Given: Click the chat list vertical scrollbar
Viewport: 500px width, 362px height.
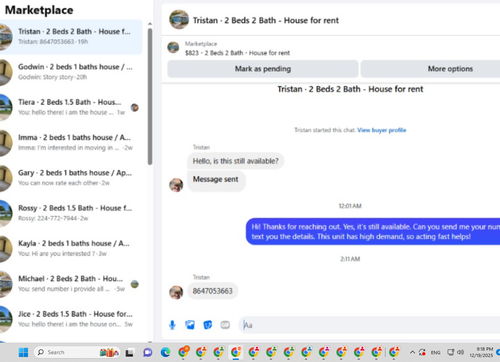Looking at the screenshot, I should pos(150,97).
